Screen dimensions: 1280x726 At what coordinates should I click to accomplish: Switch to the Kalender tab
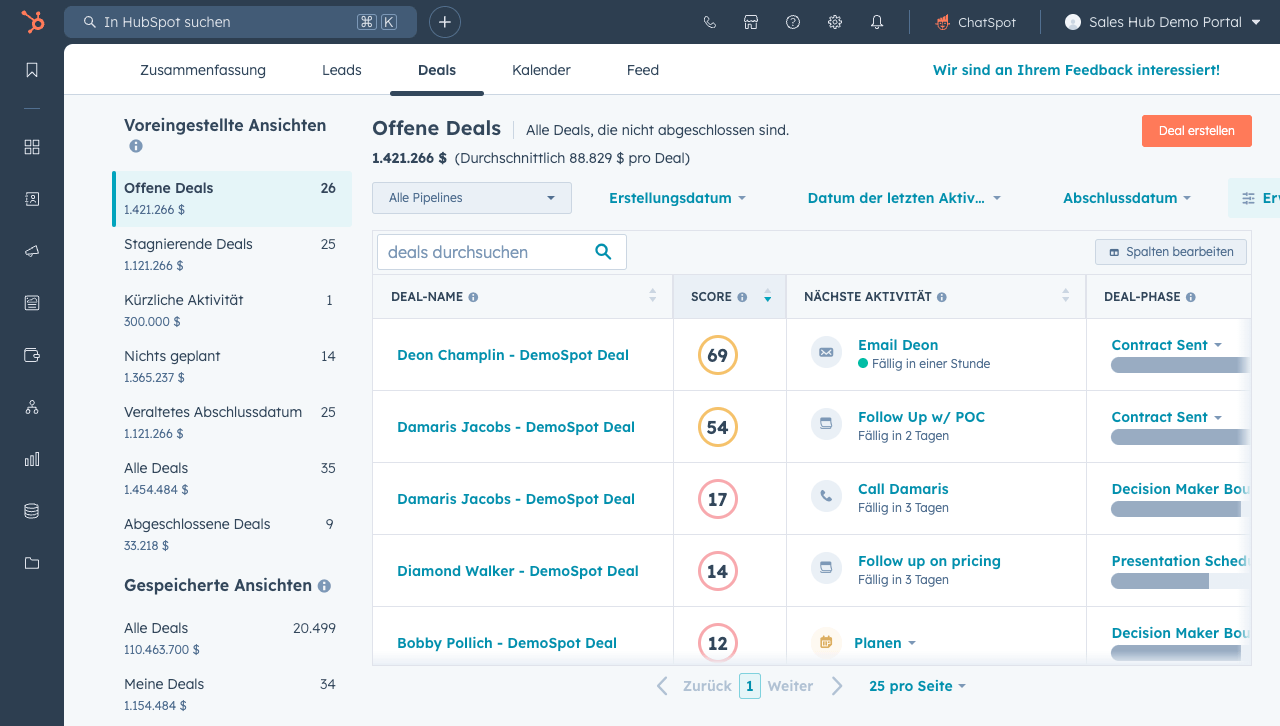click(541, 70)
